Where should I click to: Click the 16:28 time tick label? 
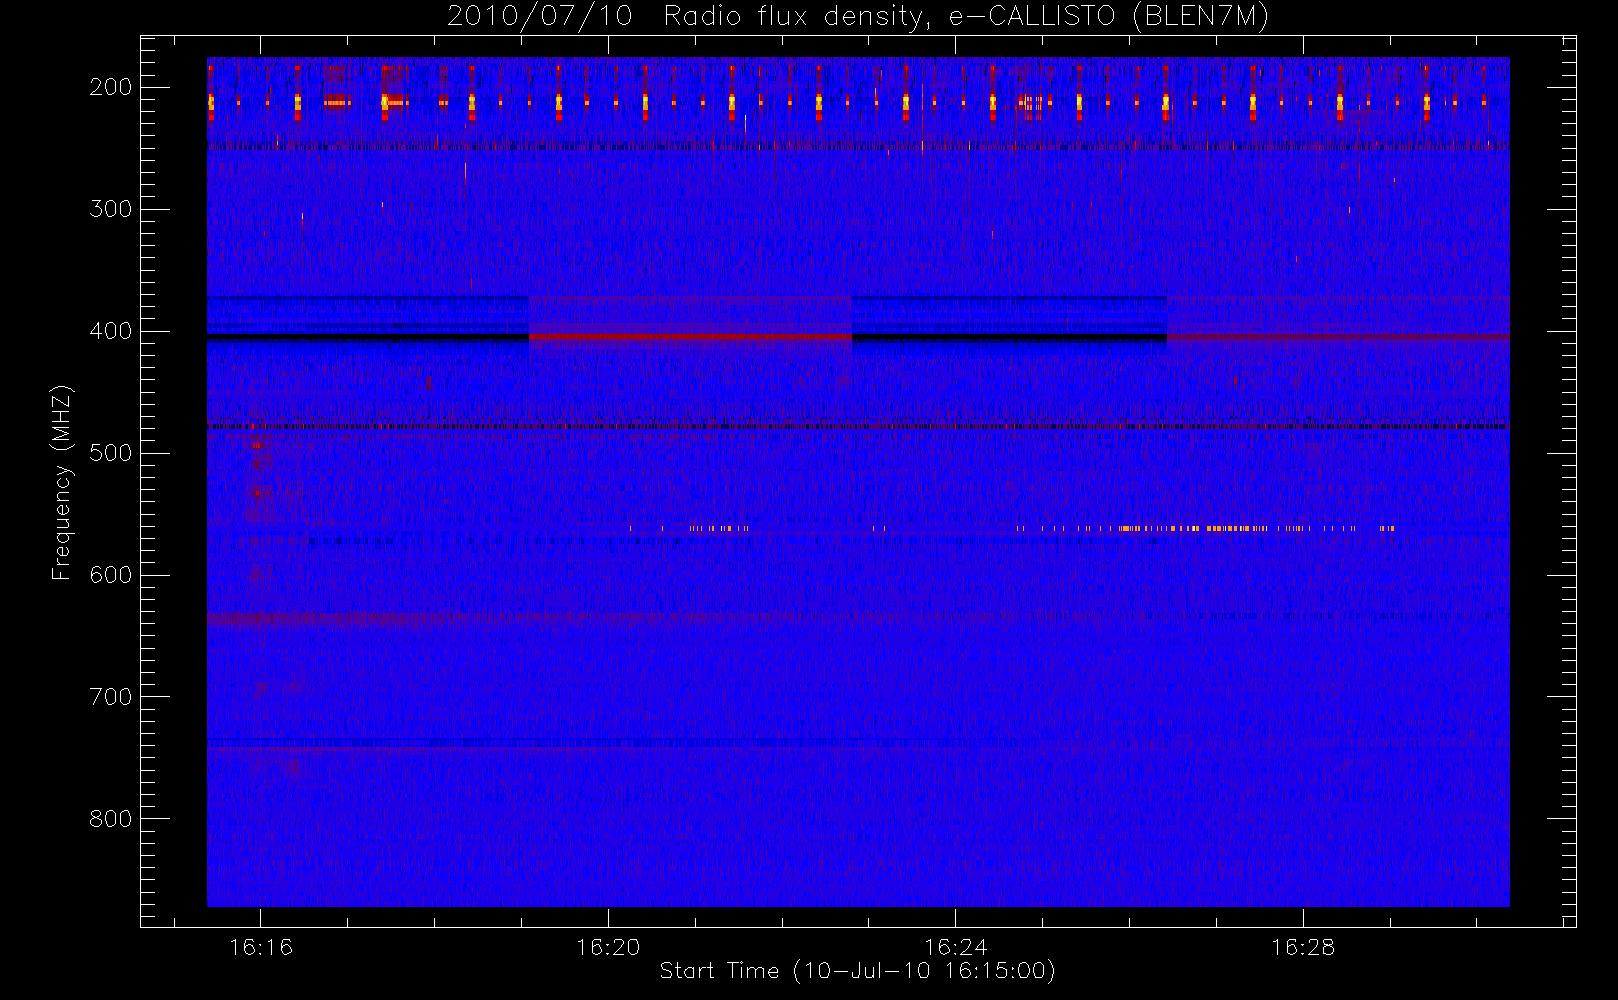pos(1303,947)
